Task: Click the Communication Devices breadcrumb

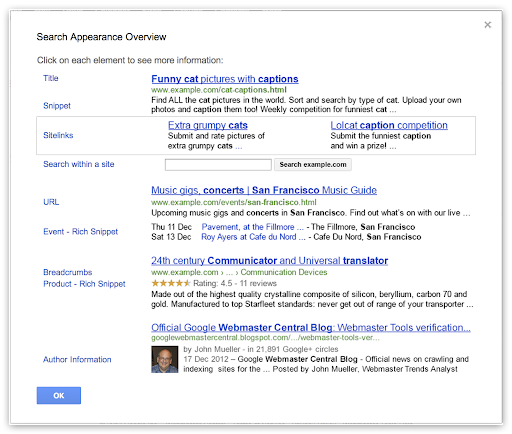Action: click(x=284, y=272)
